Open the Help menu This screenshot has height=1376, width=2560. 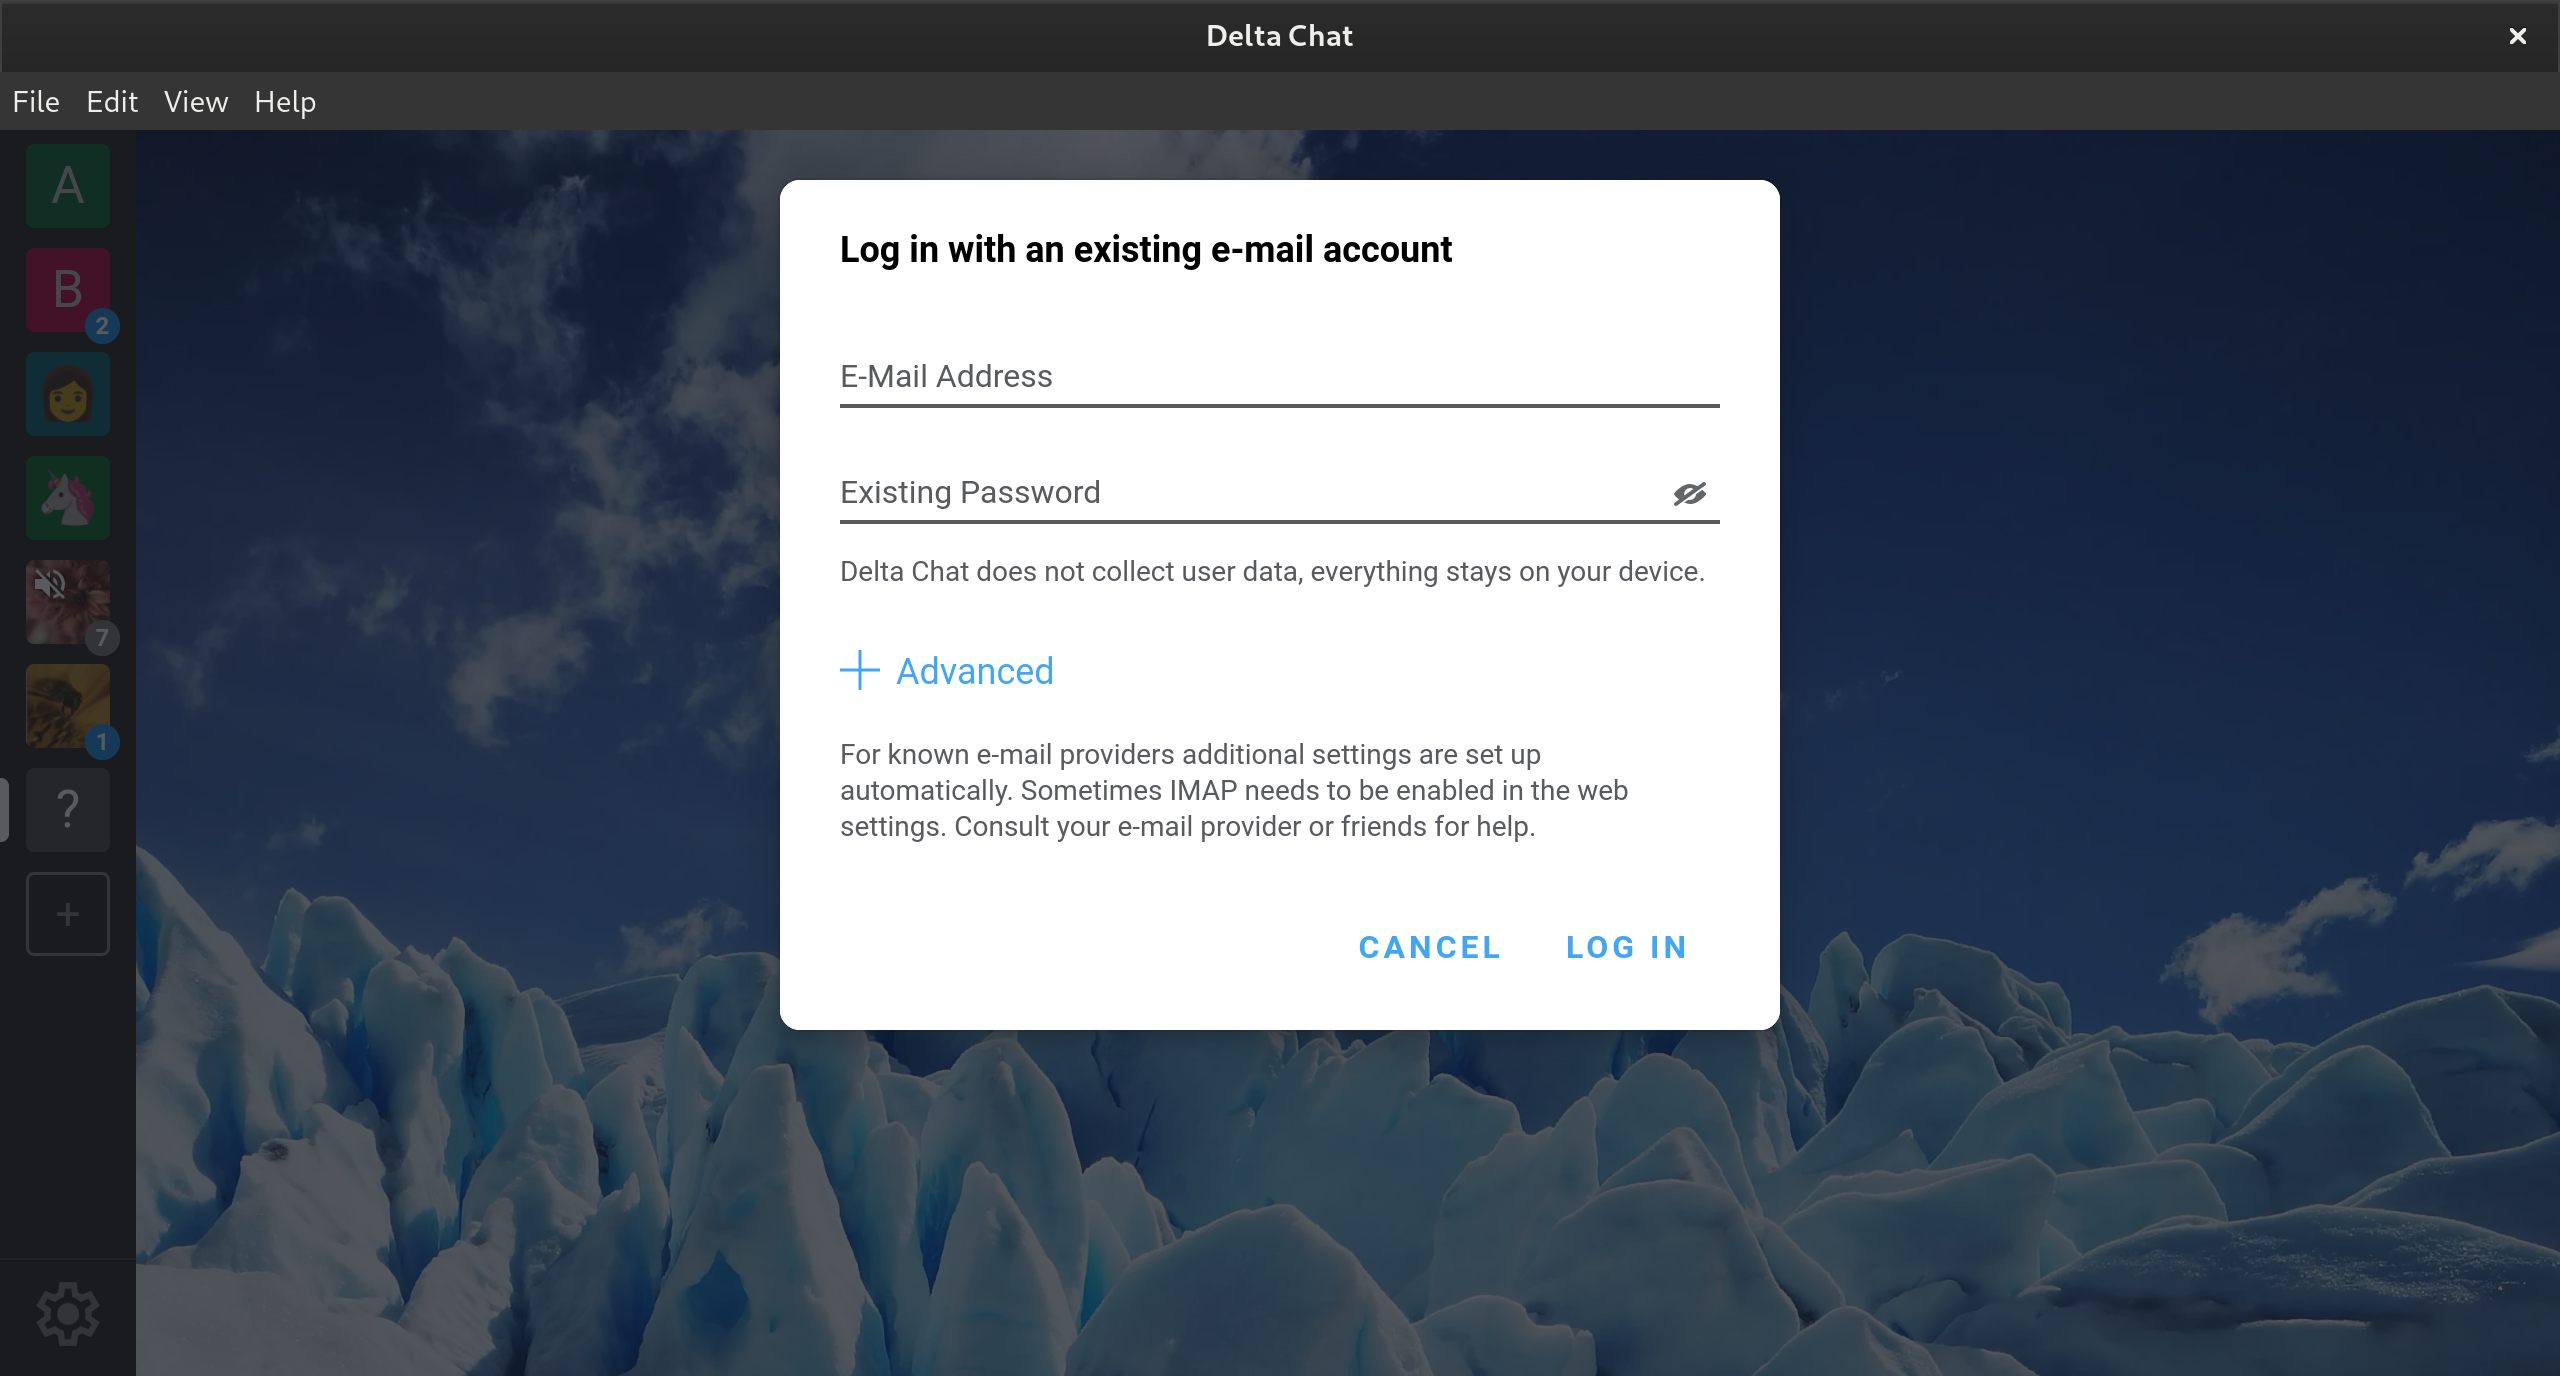click(x=285, y=102)
